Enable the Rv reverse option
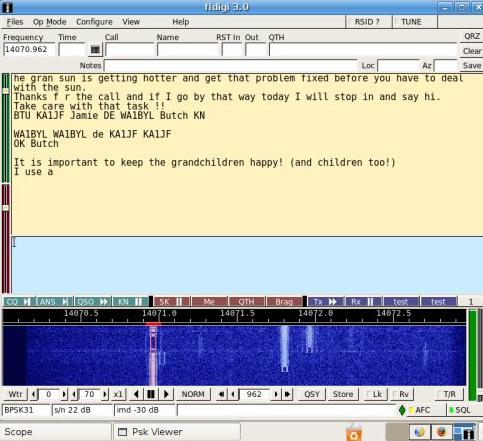Viewport: 483px width, 441px height. [x=401, y=394]
